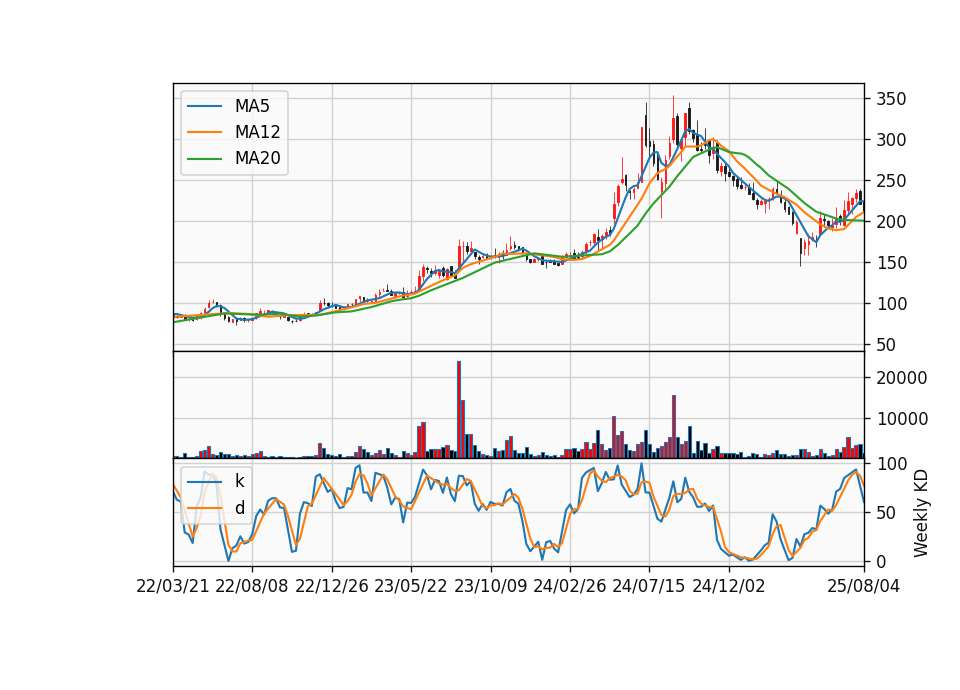This screenshot has height=690, width=960.
Task: Click the 24/12/02 date tick label
Action: coord(729,586)
